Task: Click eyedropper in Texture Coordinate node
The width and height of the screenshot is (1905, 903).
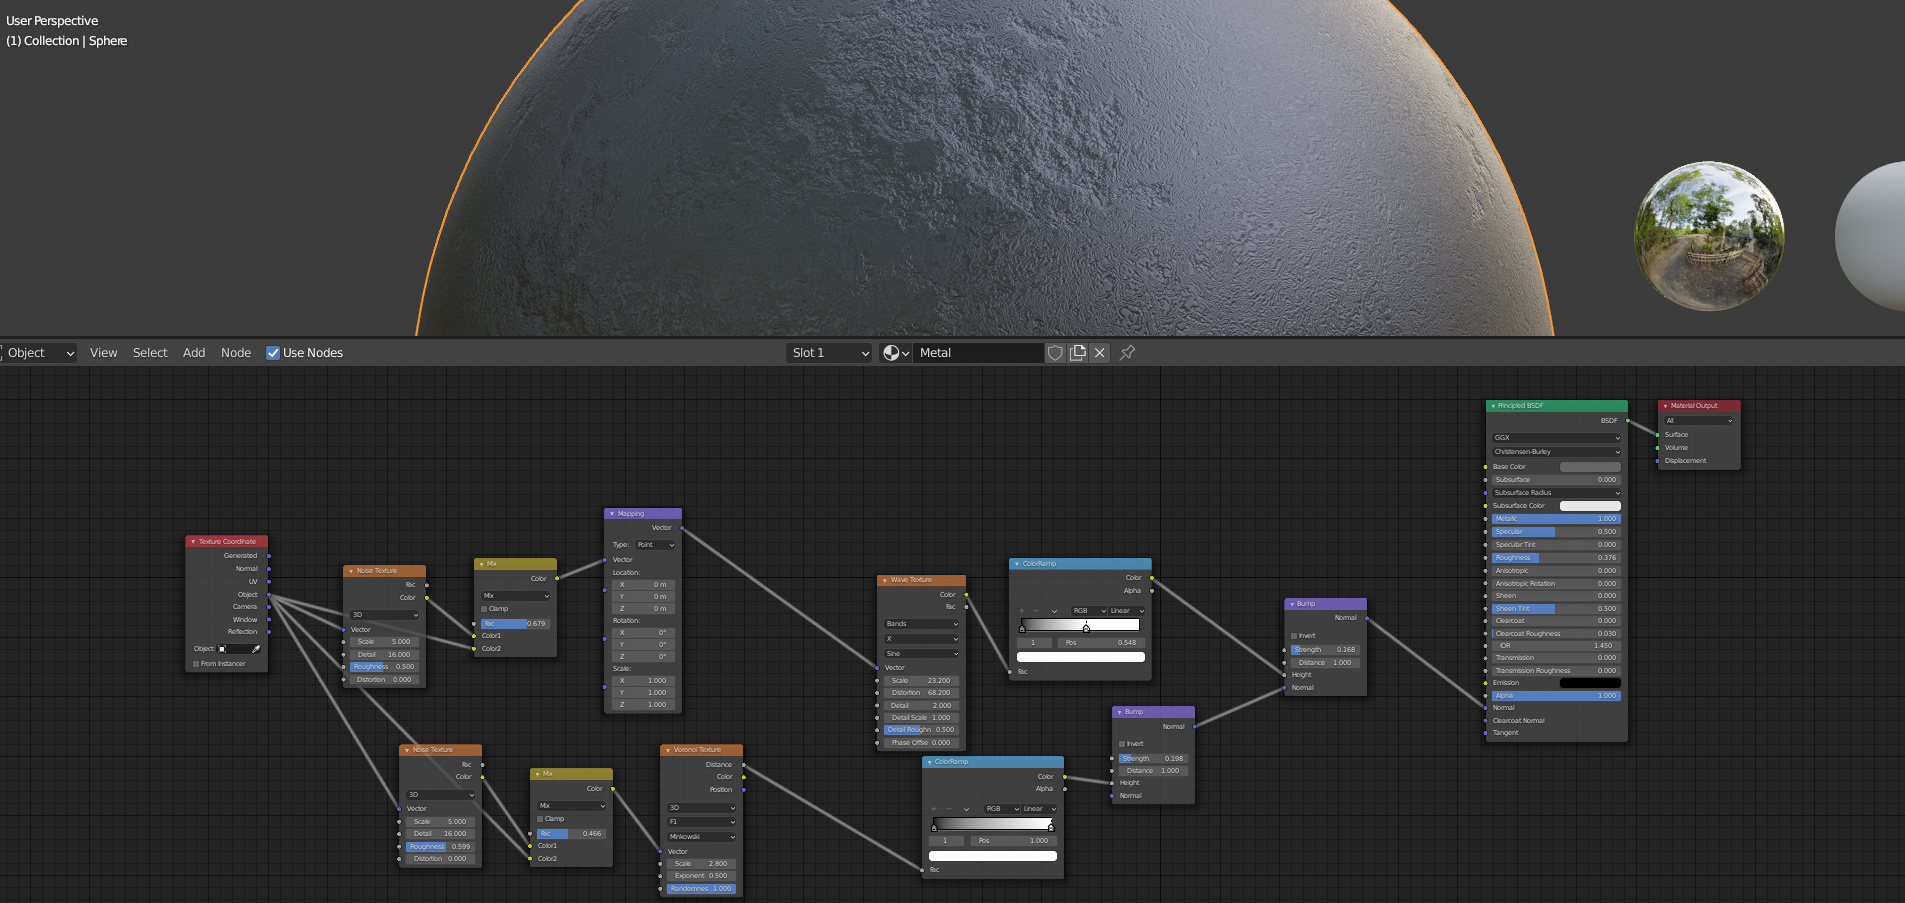Action: pyautogui.click(x=256, y=649)
